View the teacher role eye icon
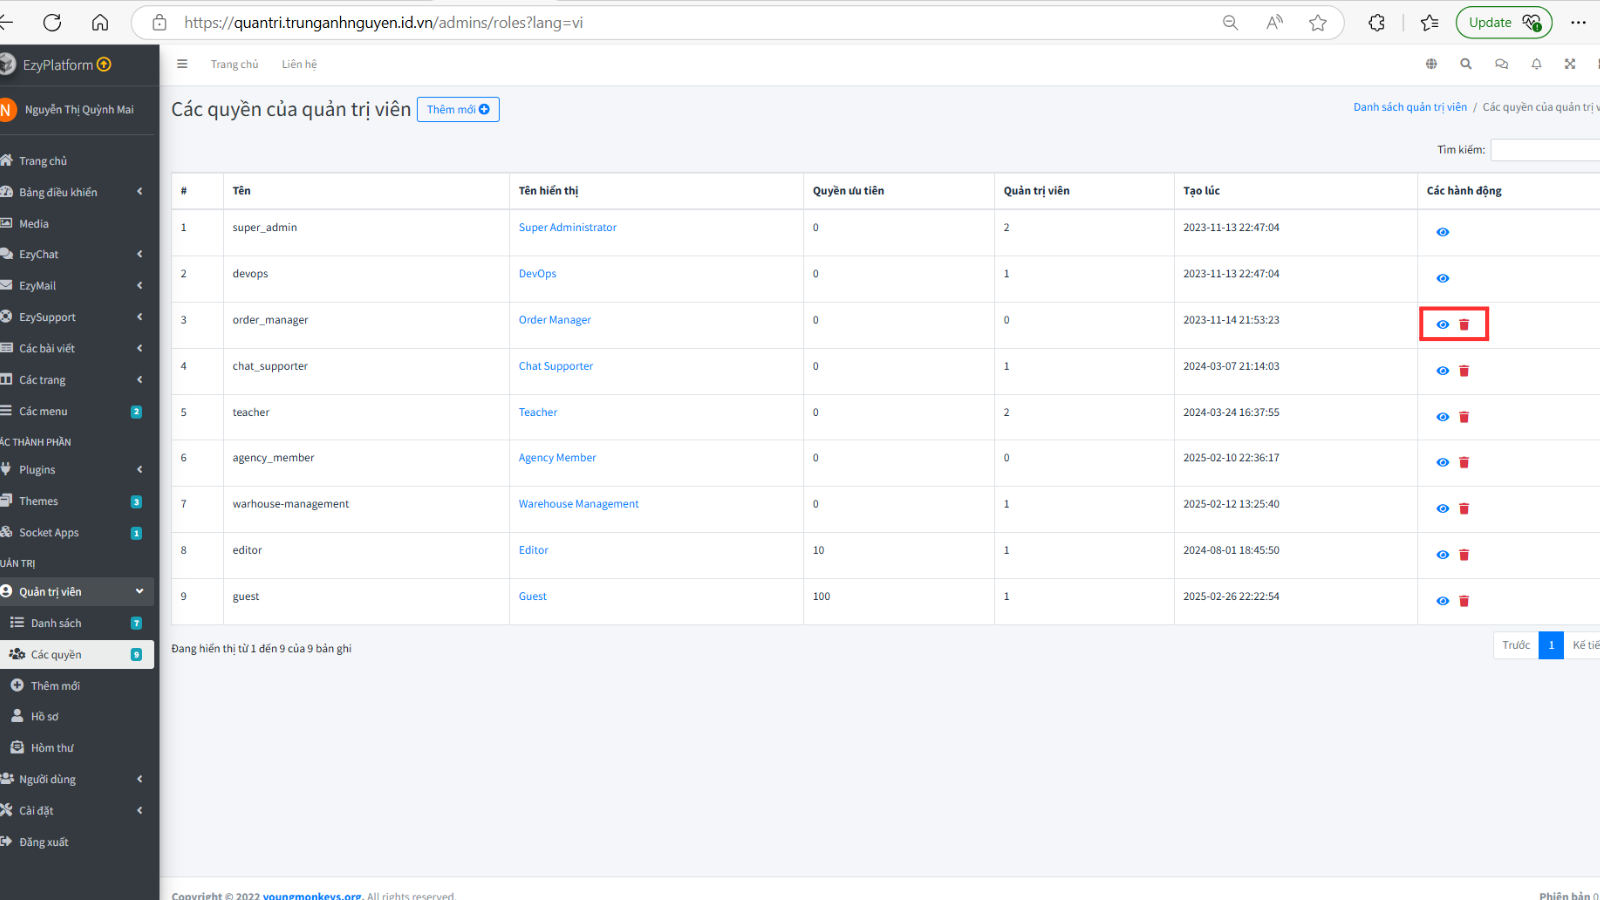This screenshot has width=1600, height=900. click(x=1443, y=417)
